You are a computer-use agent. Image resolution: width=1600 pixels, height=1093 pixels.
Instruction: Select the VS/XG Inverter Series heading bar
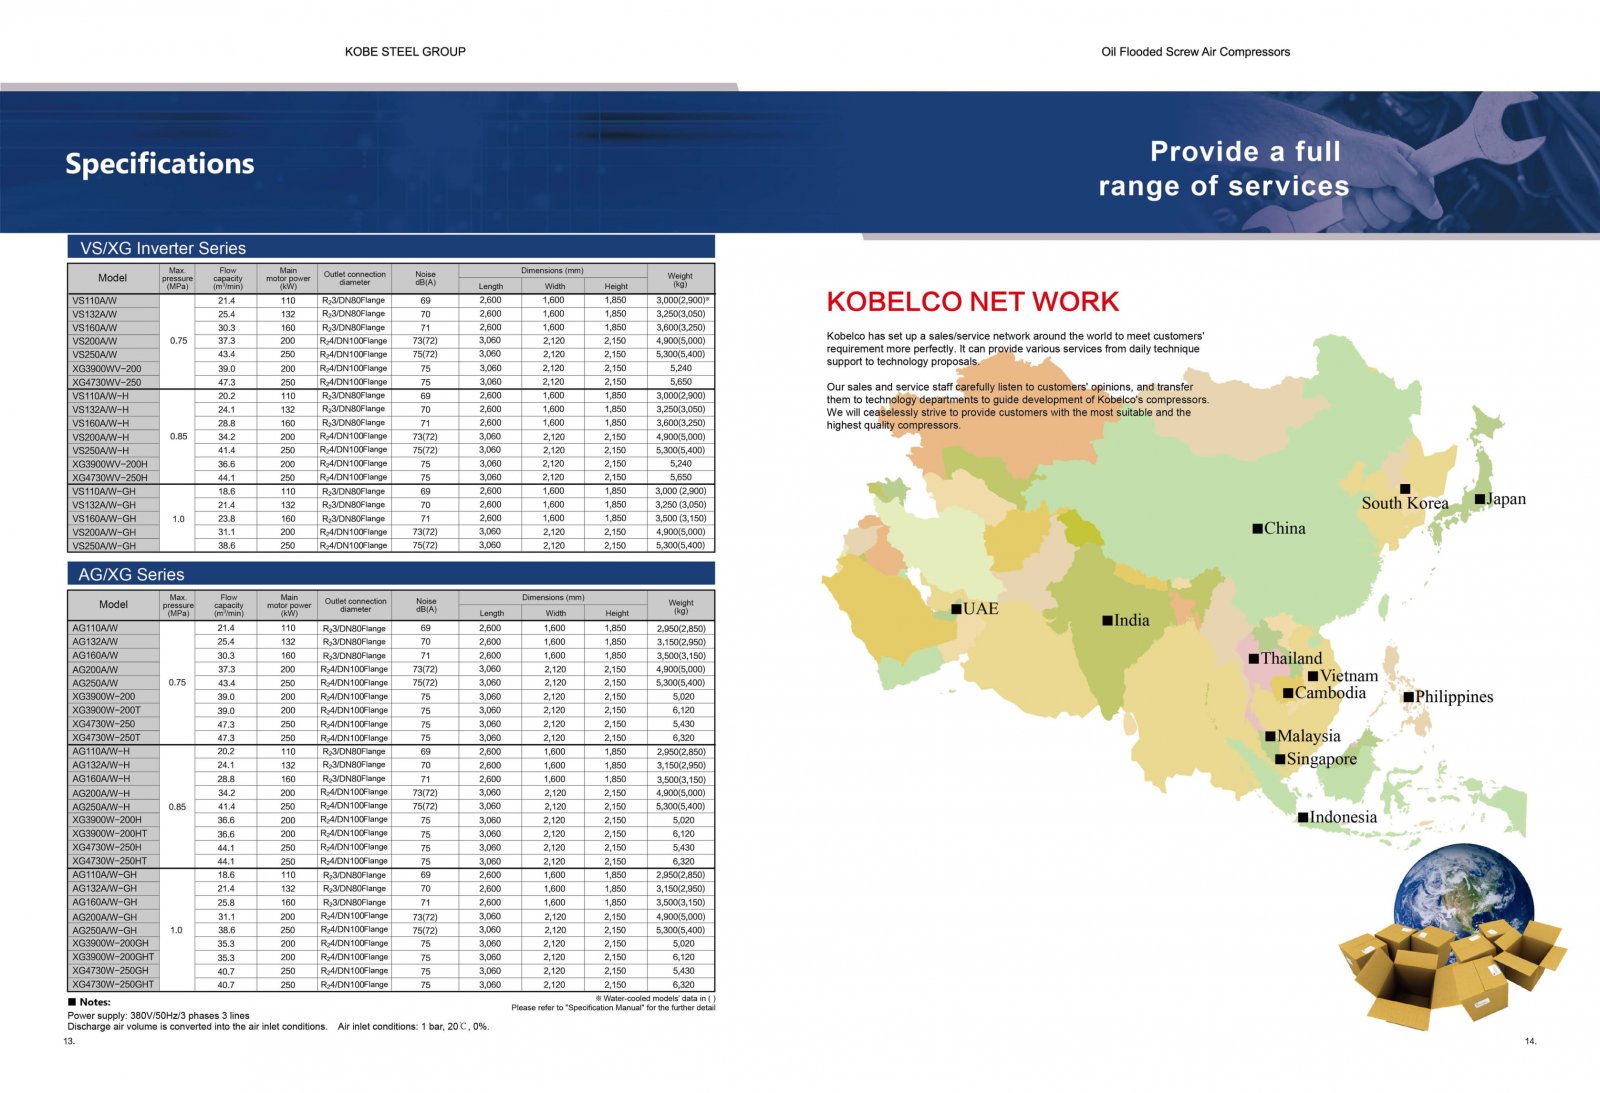(x=391, y=247)
